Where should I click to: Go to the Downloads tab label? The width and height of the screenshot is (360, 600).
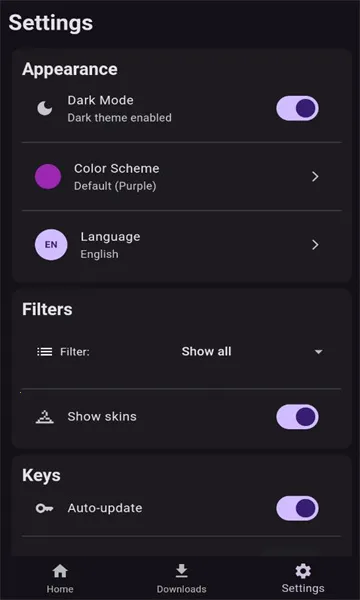[x=181, y=589]
